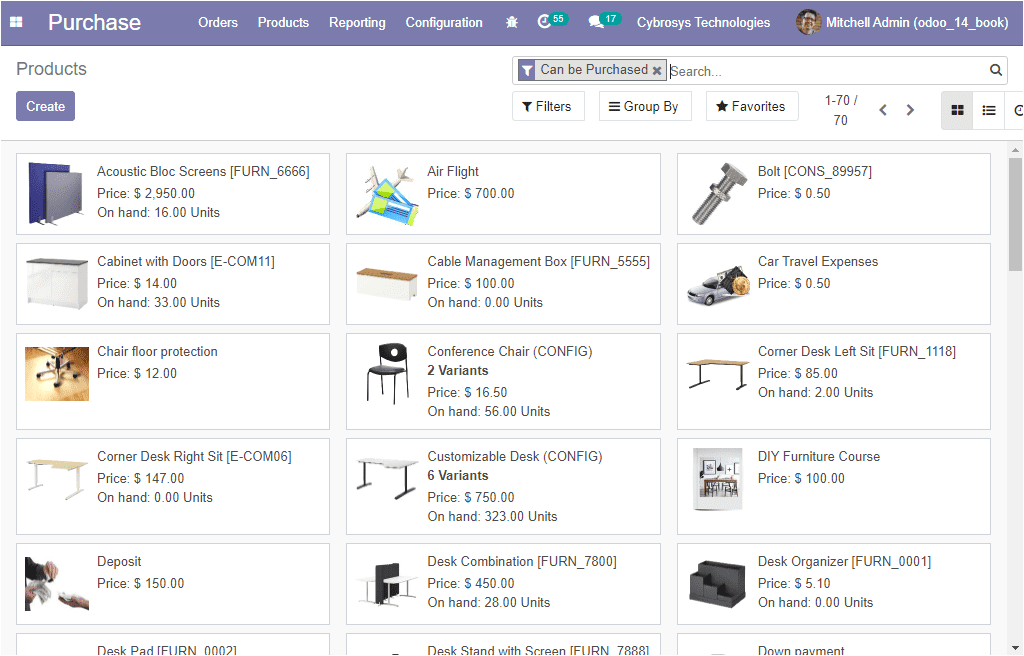Click the search magnifier icon
The width and height of the screenshot is (1024, 656).
pyautogui.click(x=995, y=70)
